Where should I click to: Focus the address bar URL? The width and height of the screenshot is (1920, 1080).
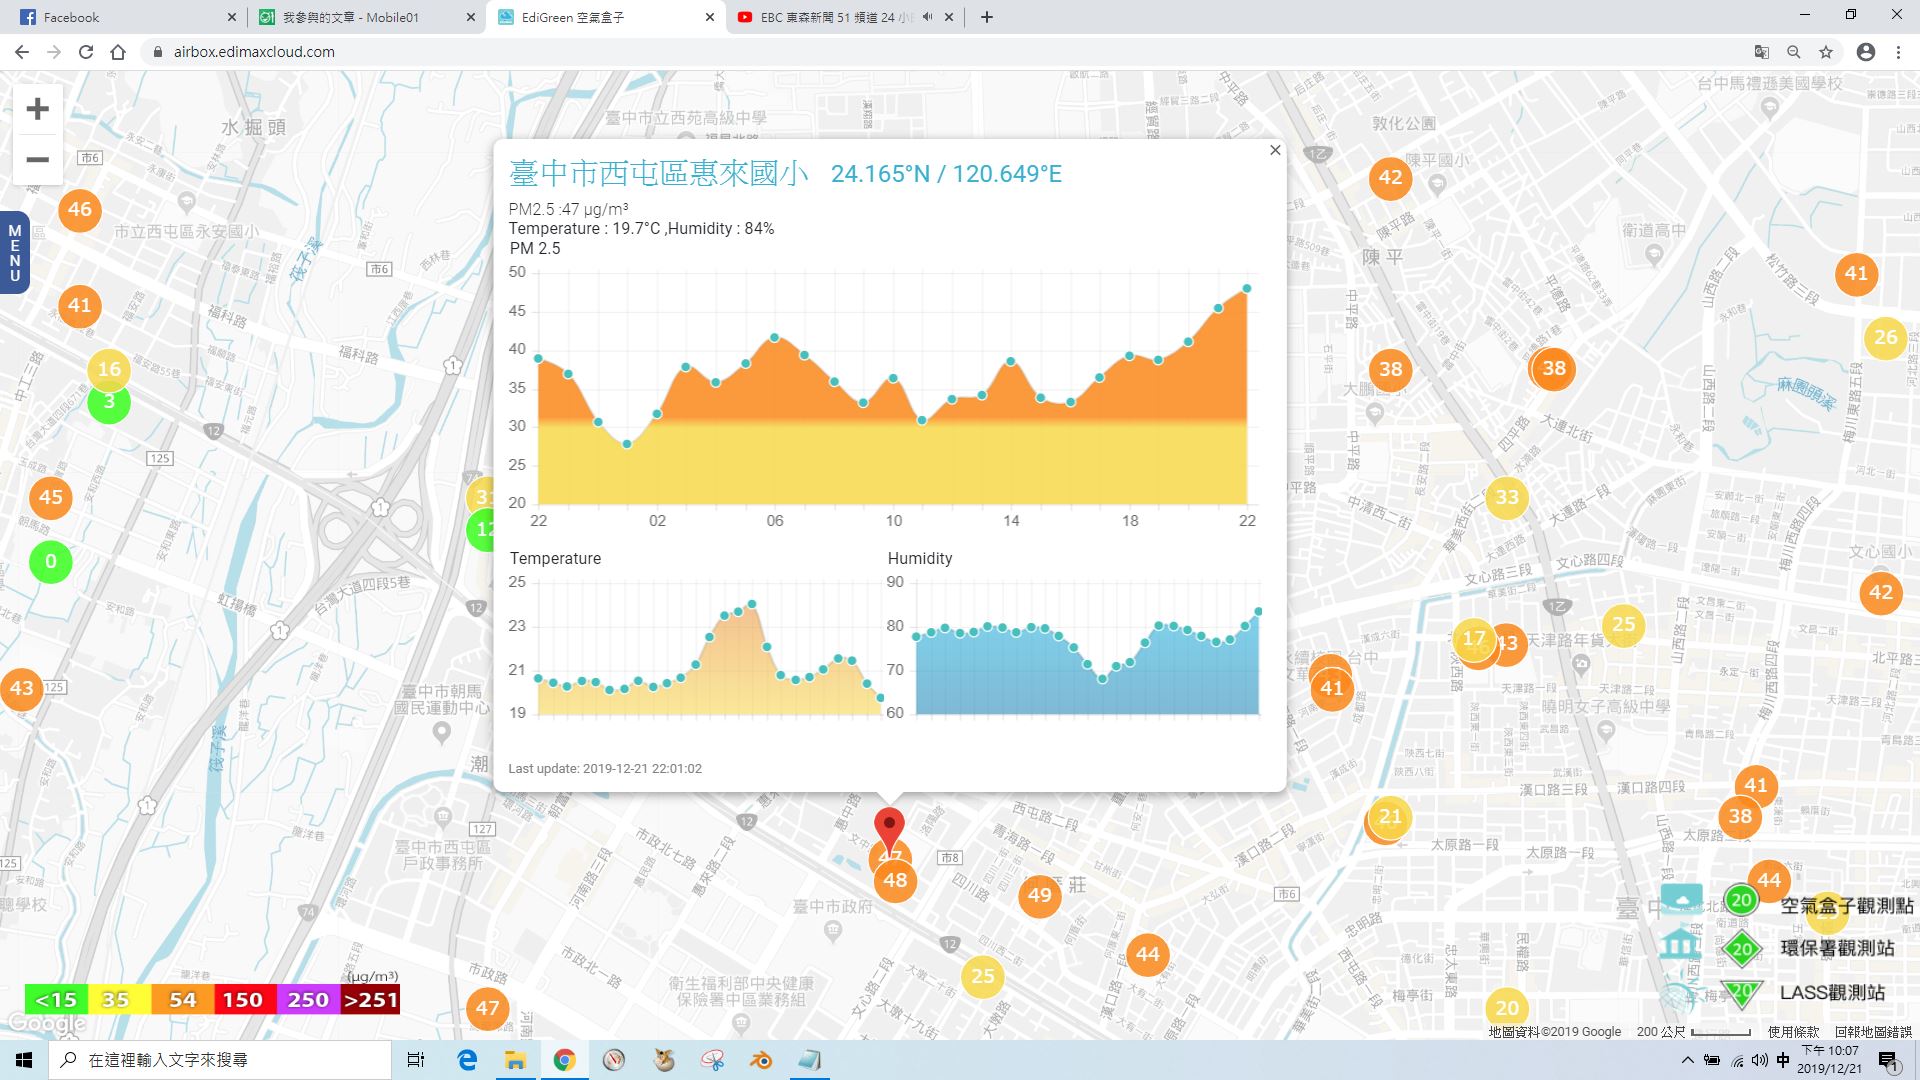pyautogui.click(x=254, y=52)
